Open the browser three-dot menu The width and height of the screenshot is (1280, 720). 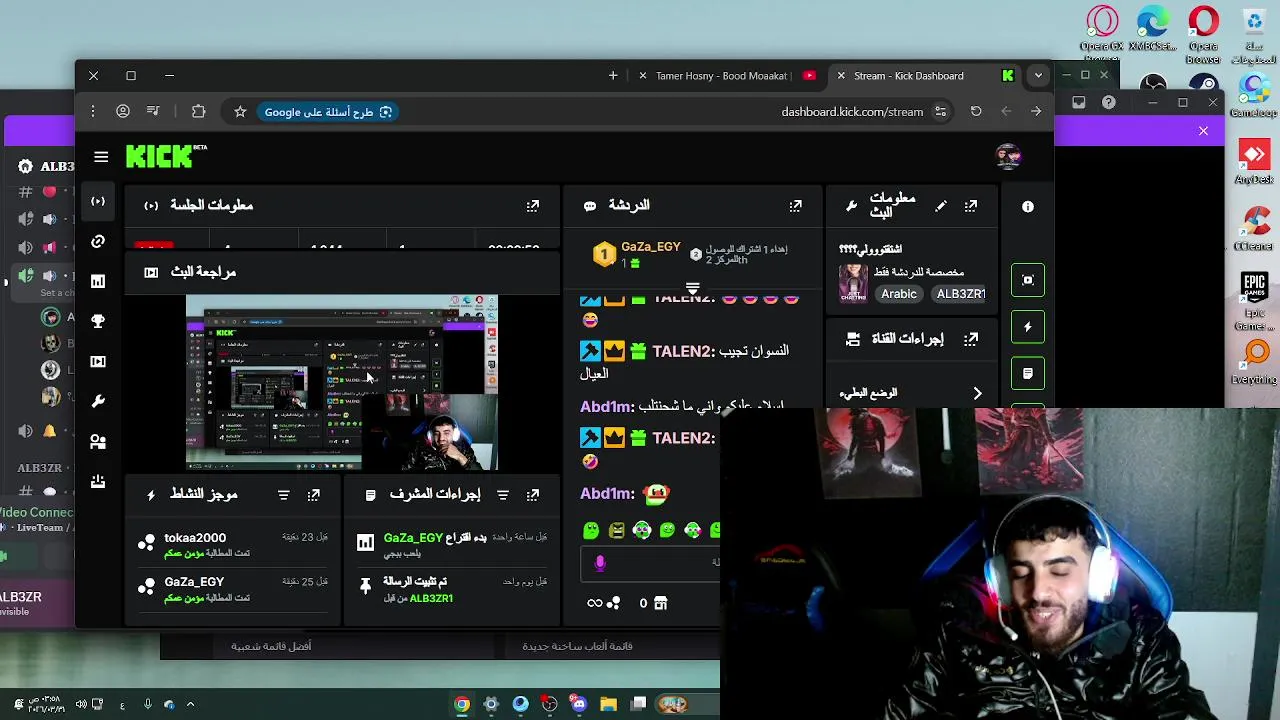pyautogui.click(x=93, y=112)
